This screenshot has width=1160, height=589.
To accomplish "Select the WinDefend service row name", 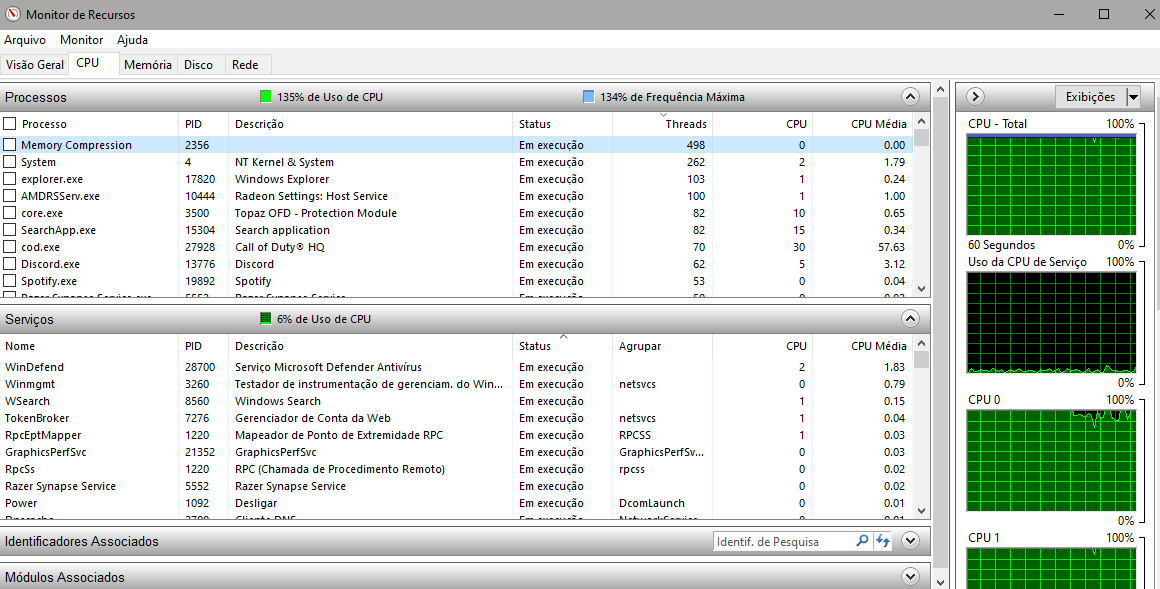I will point(34,367).
